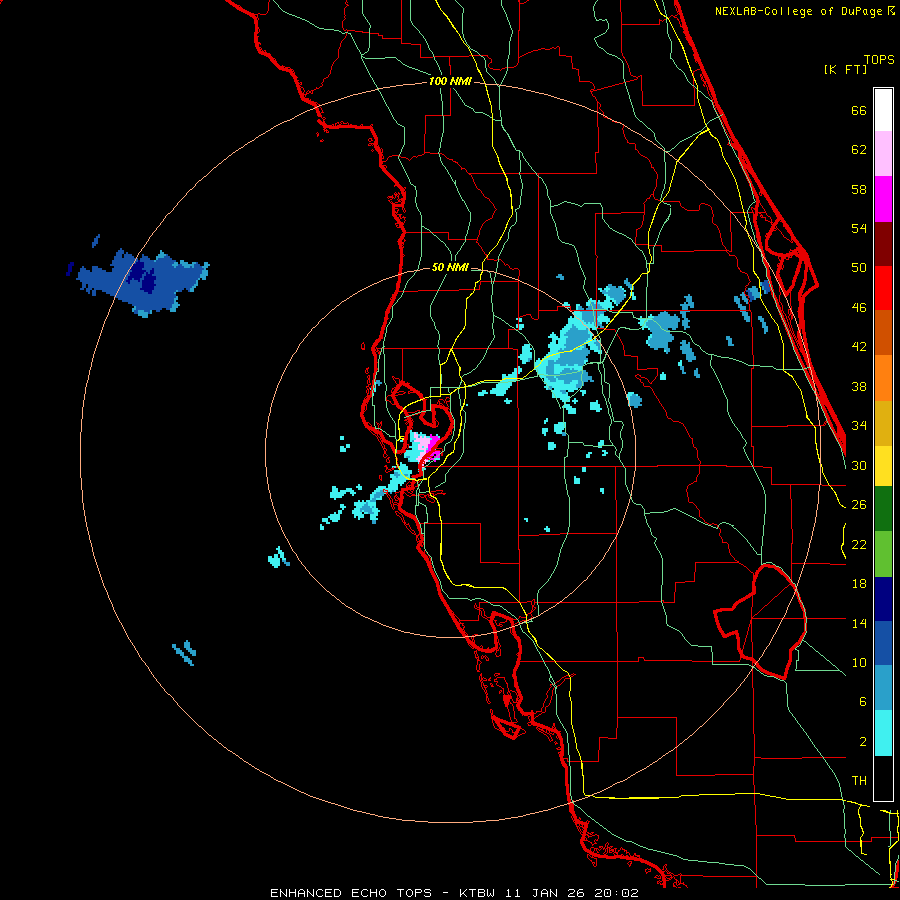
Task: Click the Enhanced Echo Tops KTBW caption
Action: (454, 893)
